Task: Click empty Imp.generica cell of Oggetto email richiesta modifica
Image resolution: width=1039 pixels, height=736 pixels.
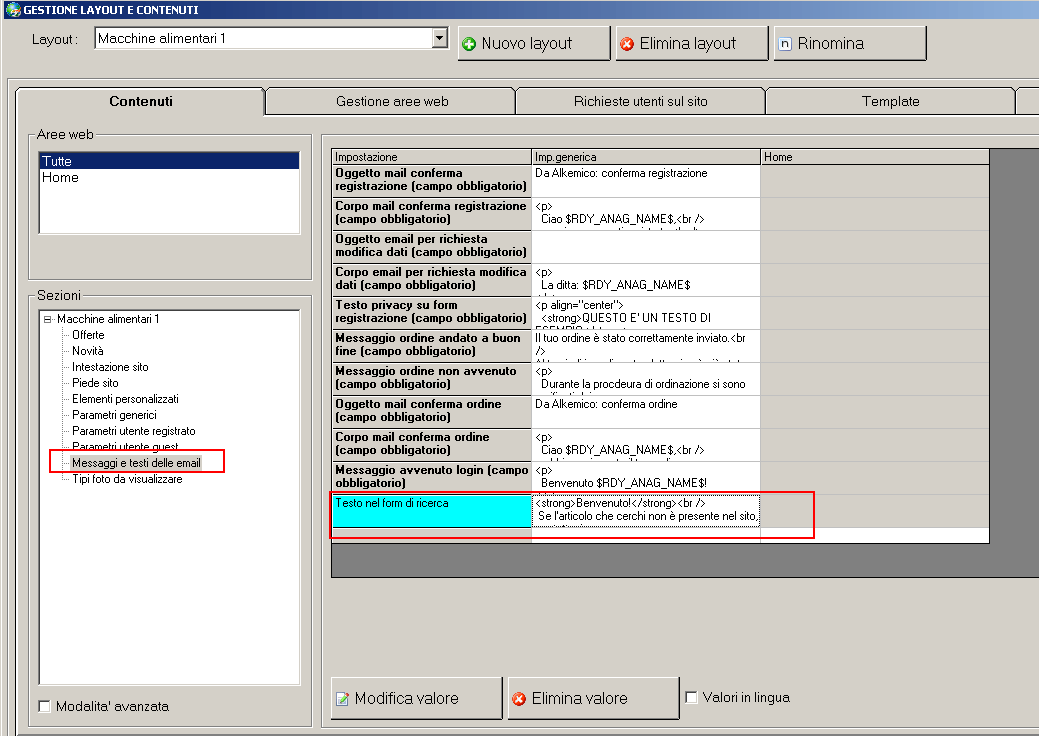Action: click(x=646, y=246)
